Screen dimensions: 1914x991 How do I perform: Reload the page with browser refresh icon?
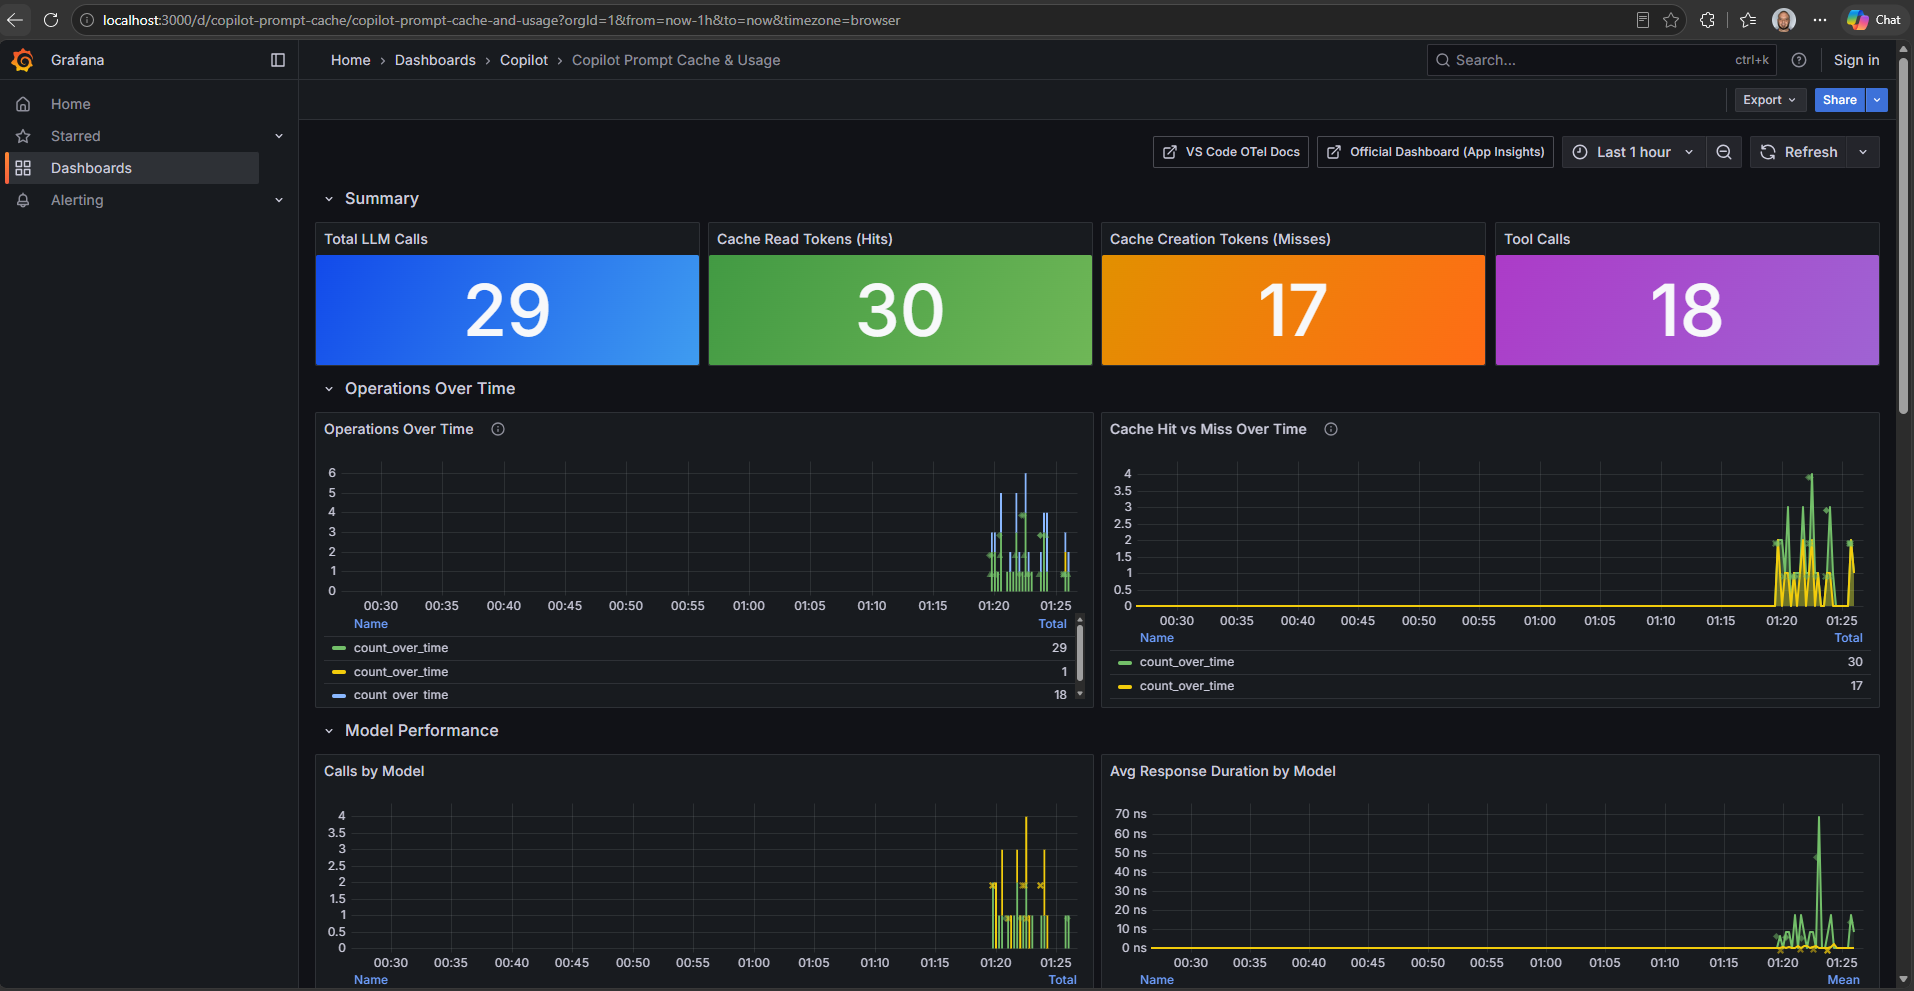(51, 20)
